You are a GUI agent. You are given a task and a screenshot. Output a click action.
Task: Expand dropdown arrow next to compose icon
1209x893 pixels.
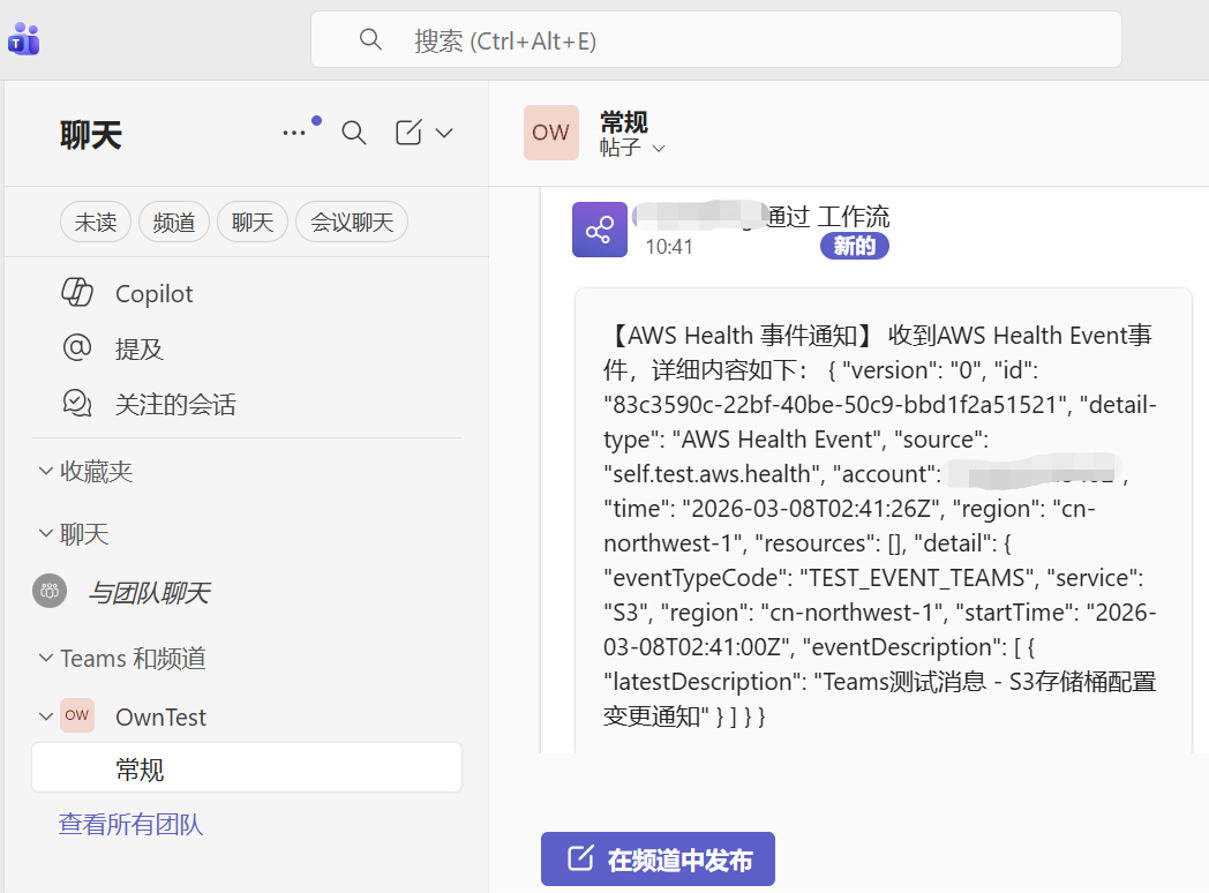[444, 133]
